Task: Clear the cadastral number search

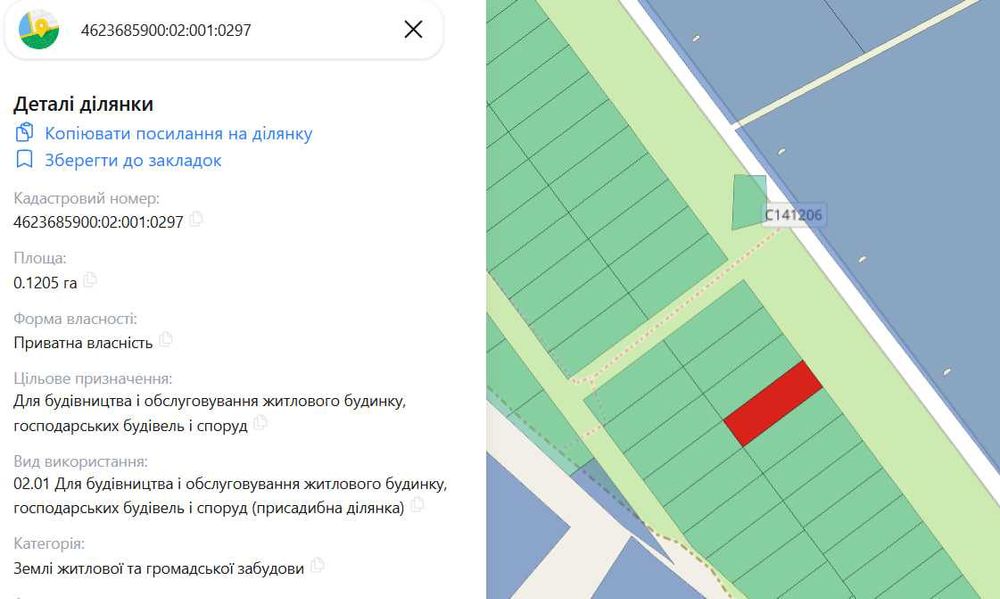Action: coord(413,29)
